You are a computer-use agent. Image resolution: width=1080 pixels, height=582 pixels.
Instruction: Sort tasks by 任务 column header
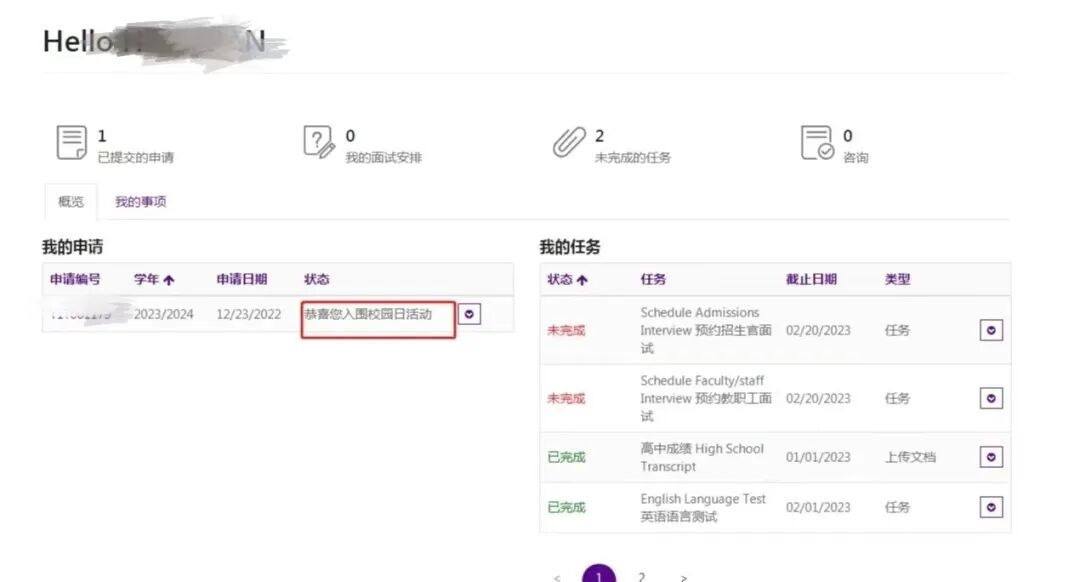[653, 279]
